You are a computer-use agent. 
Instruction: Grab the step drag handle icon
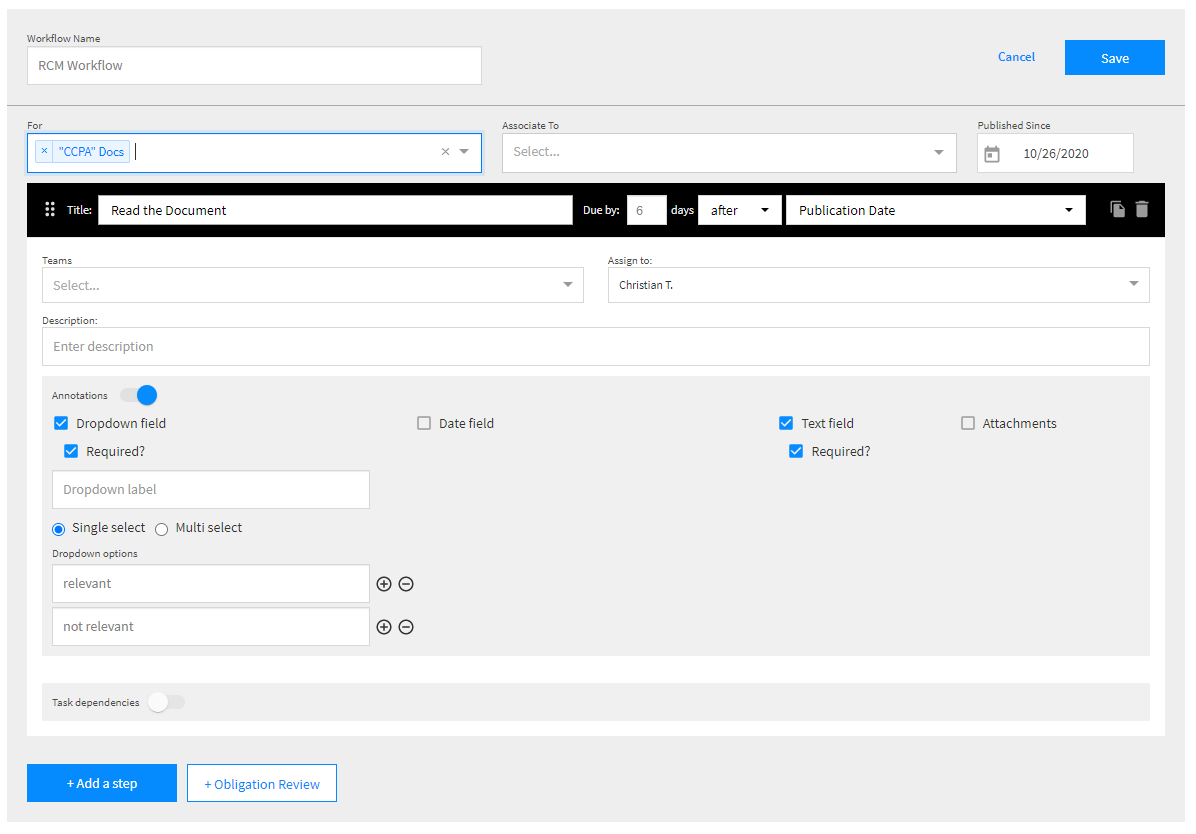[50, 210]
